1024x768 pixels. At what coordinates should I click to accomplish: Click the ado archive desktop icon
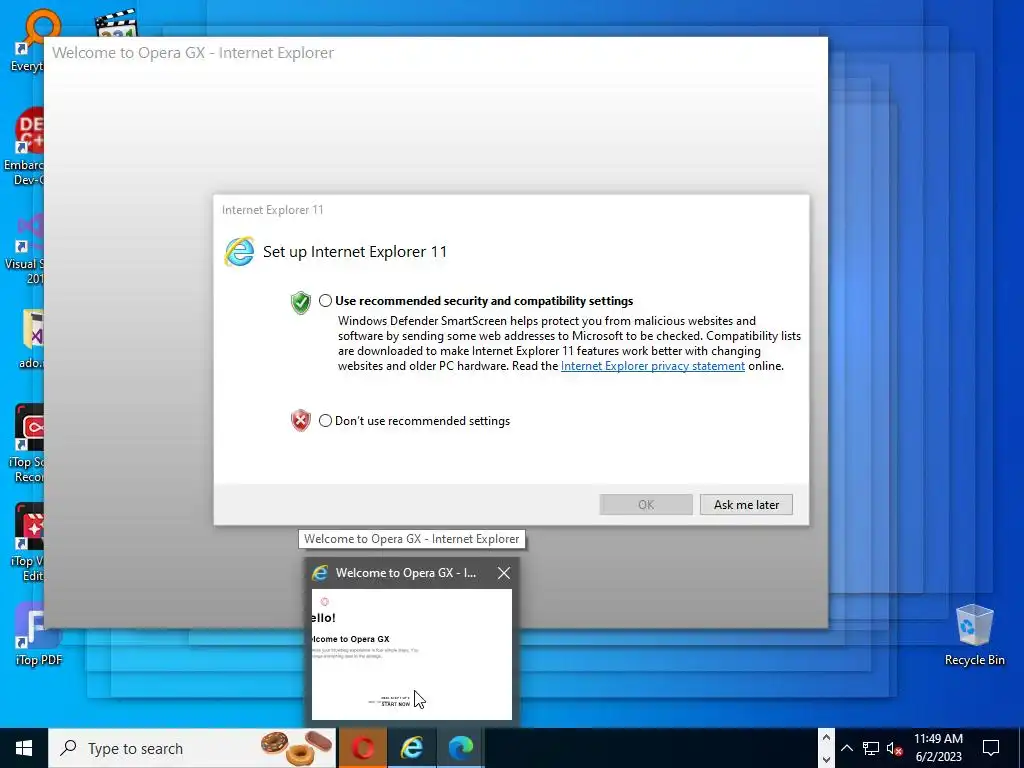coord(31,340)
